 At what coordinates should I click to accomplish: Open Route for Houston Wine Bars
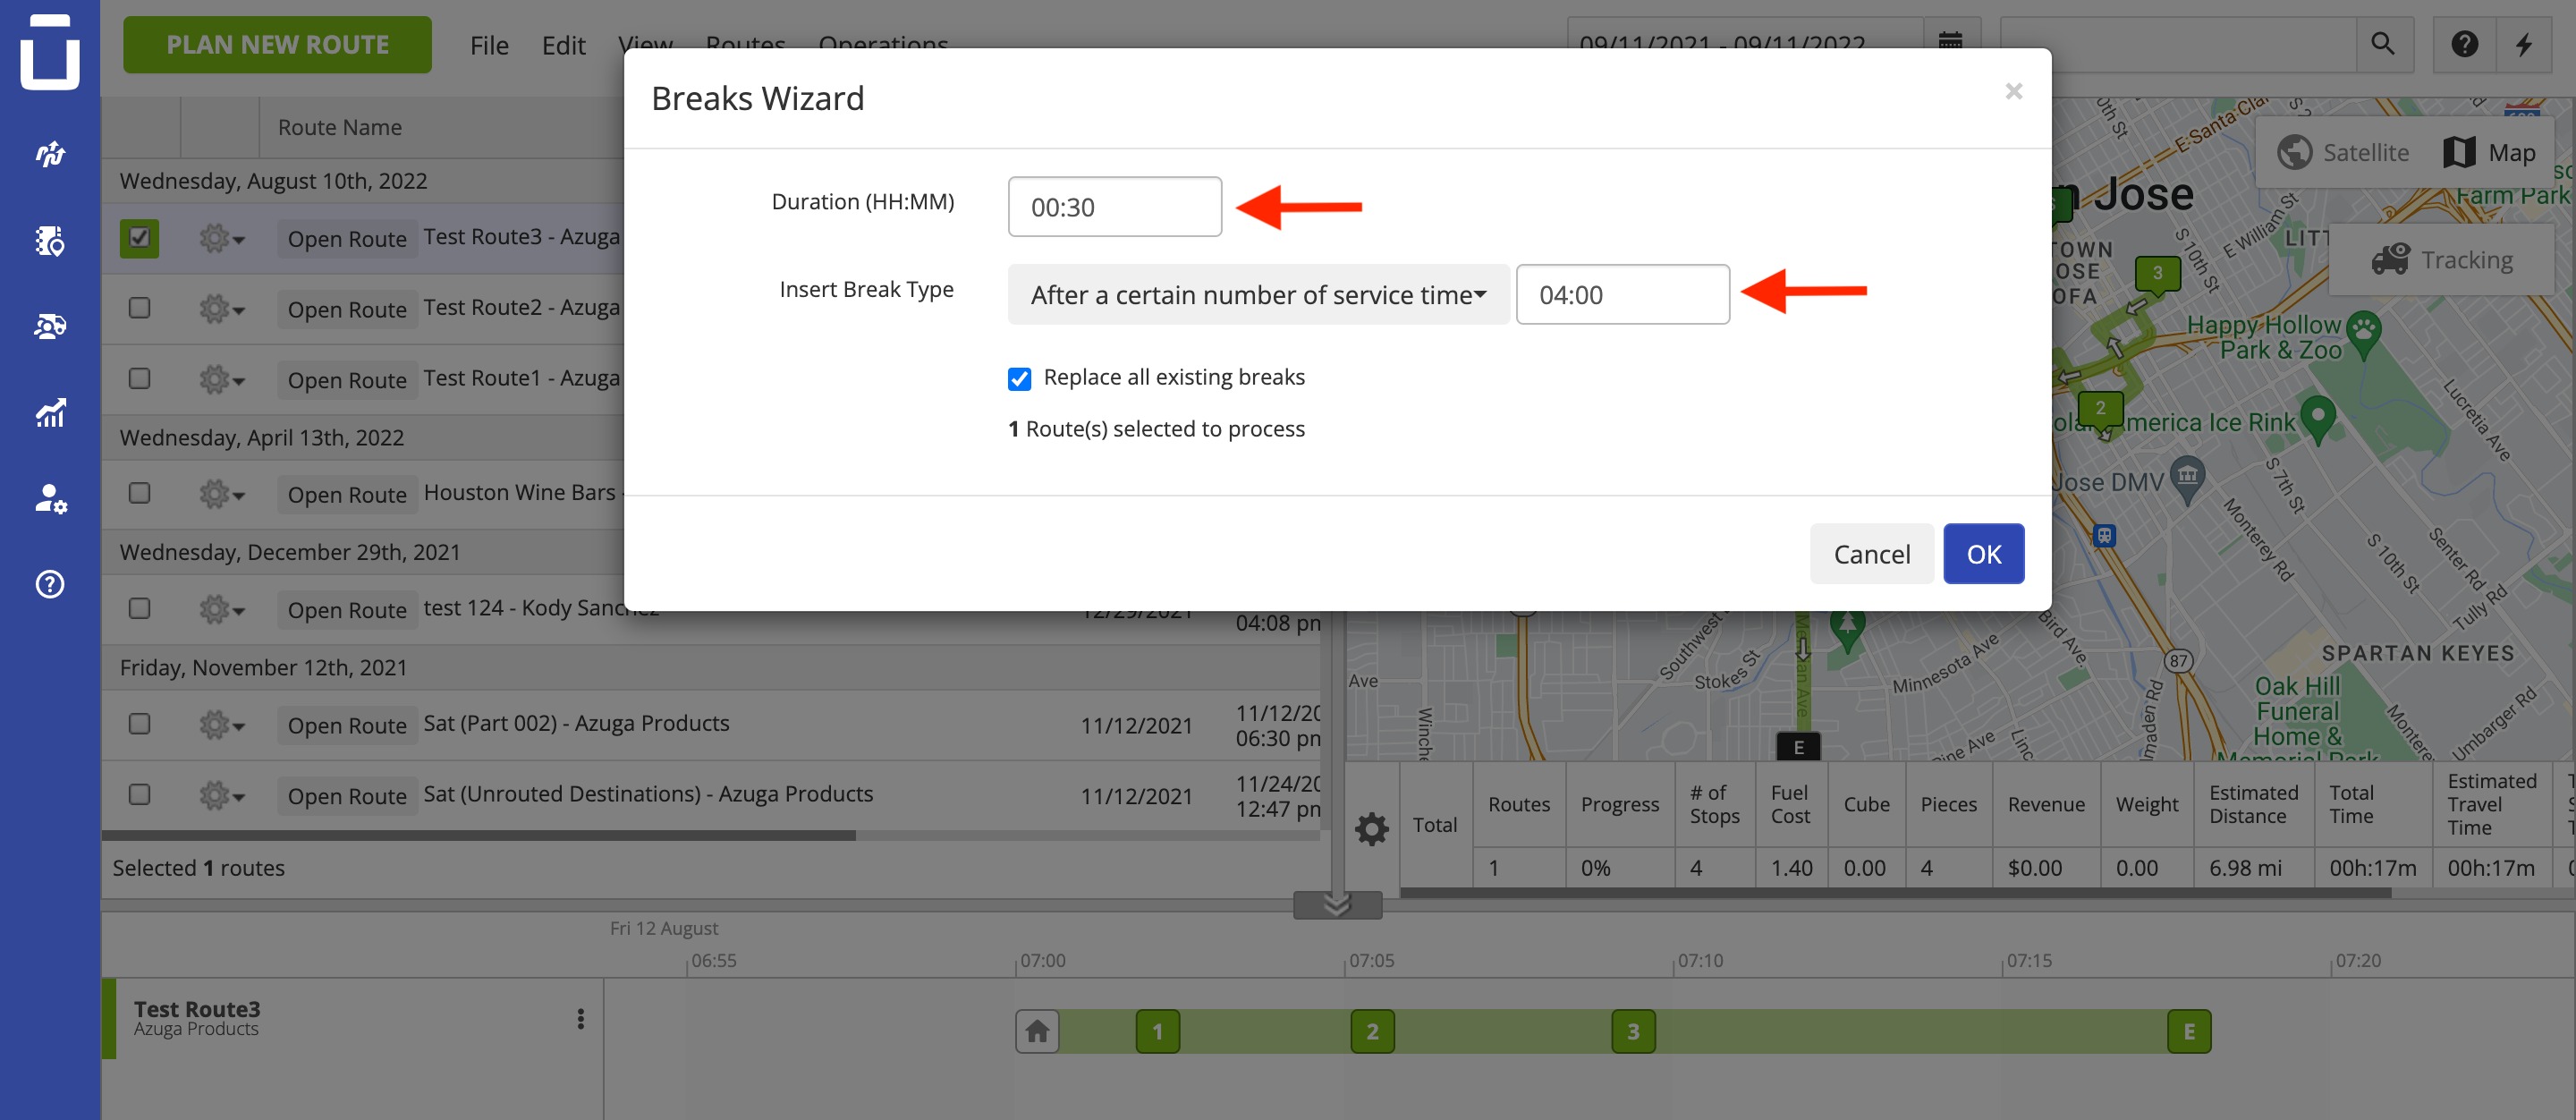(347, 494)
